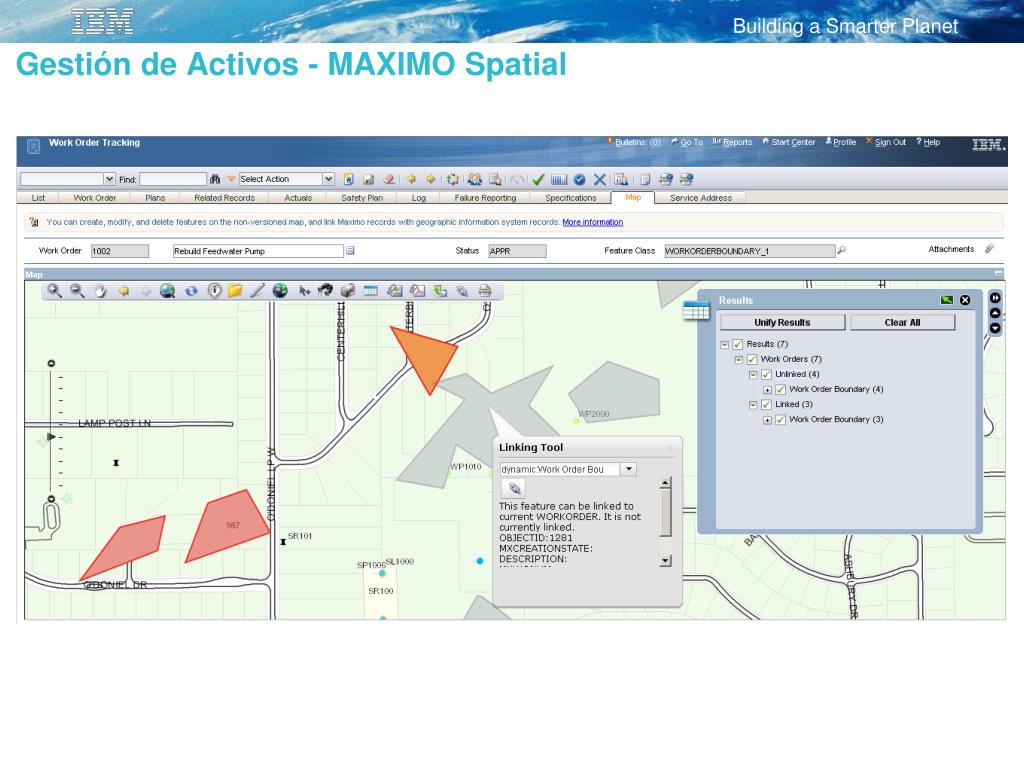
Task: Open the Select Action dropdown
Action: [x=328, y=179]
